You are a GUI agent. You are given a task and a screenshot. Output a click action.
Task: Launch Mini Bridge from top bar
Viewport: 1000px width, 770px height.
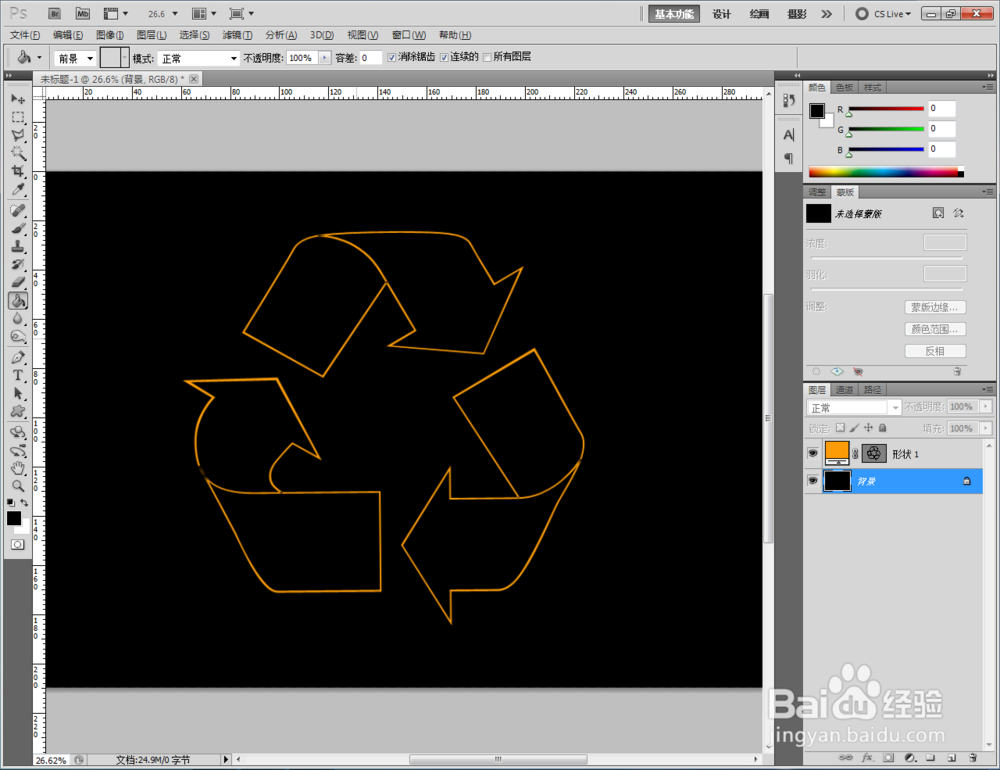click(x=83, y=13)
